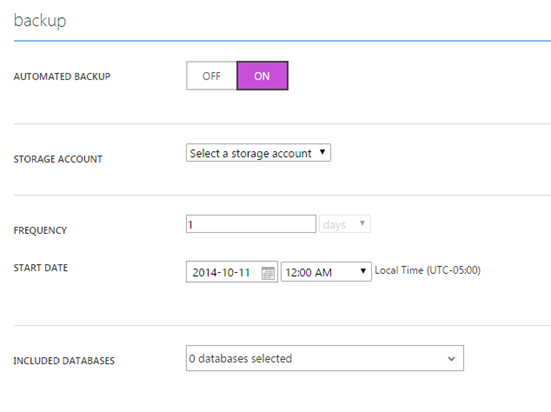Click the 2014-10-11 start date field
551x412 pixels.
coord(232,272)
